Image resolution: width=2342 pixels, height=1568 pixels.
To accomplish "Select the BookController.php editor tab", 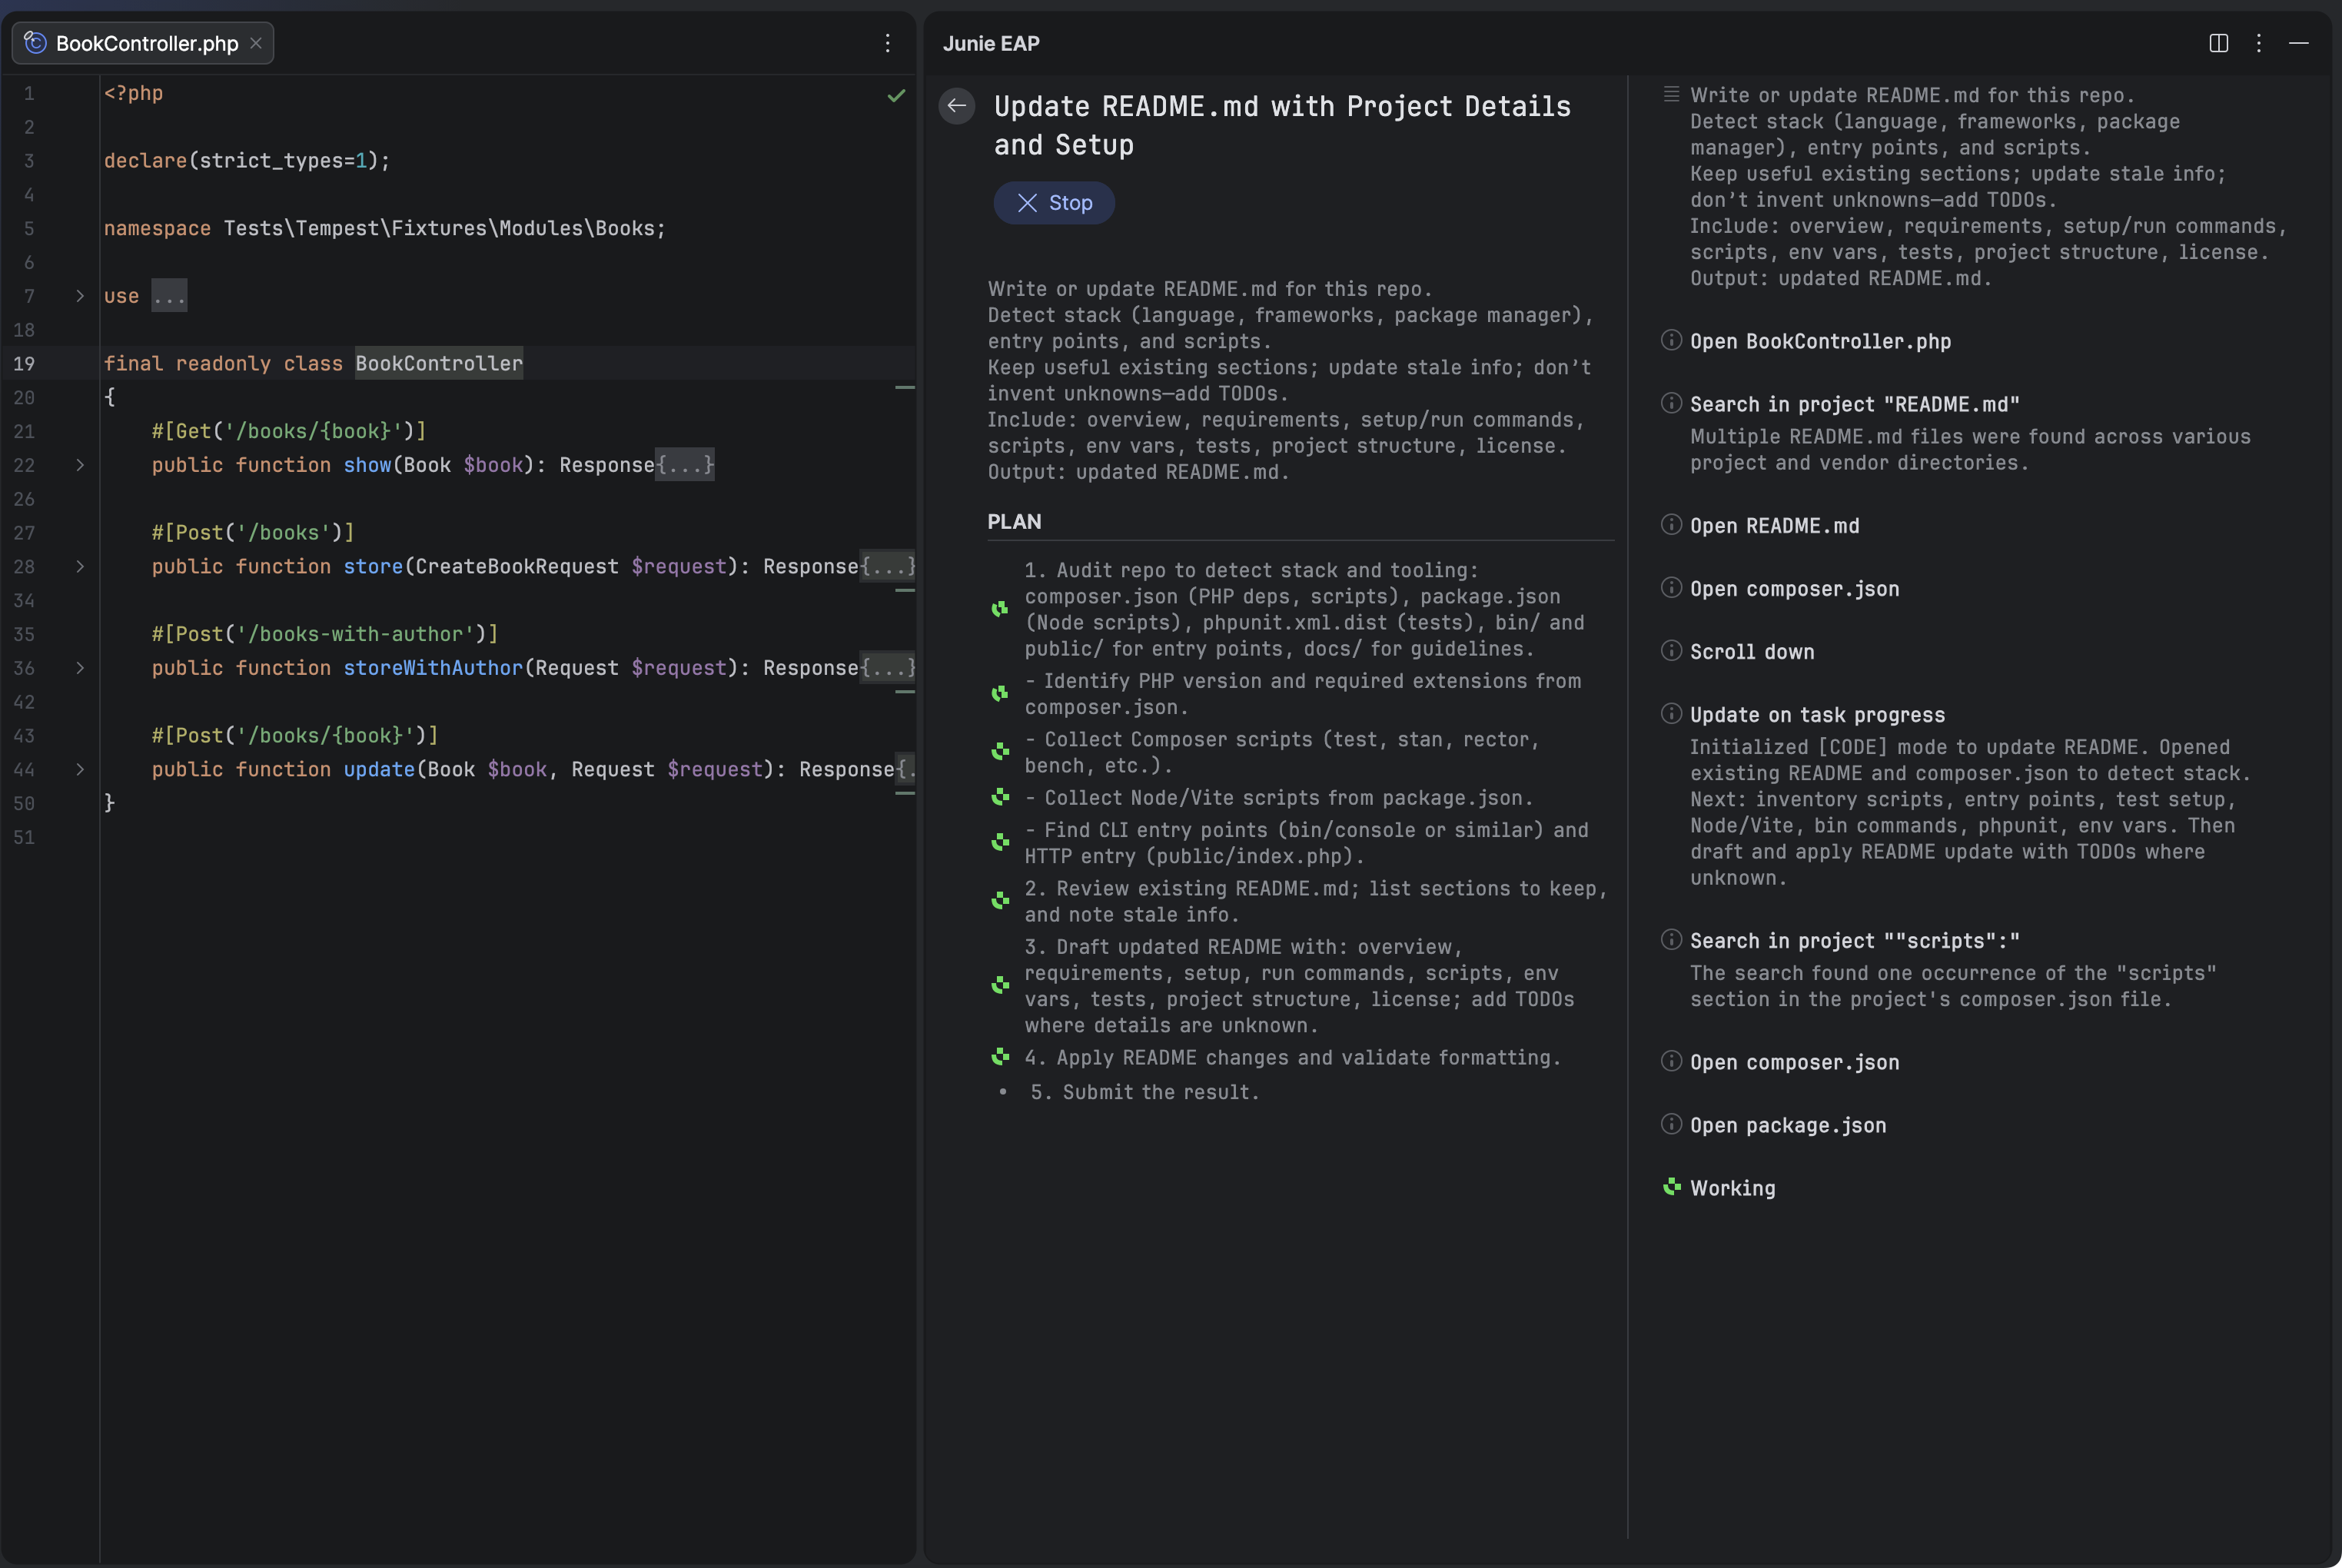I will [x=146, y=43].
